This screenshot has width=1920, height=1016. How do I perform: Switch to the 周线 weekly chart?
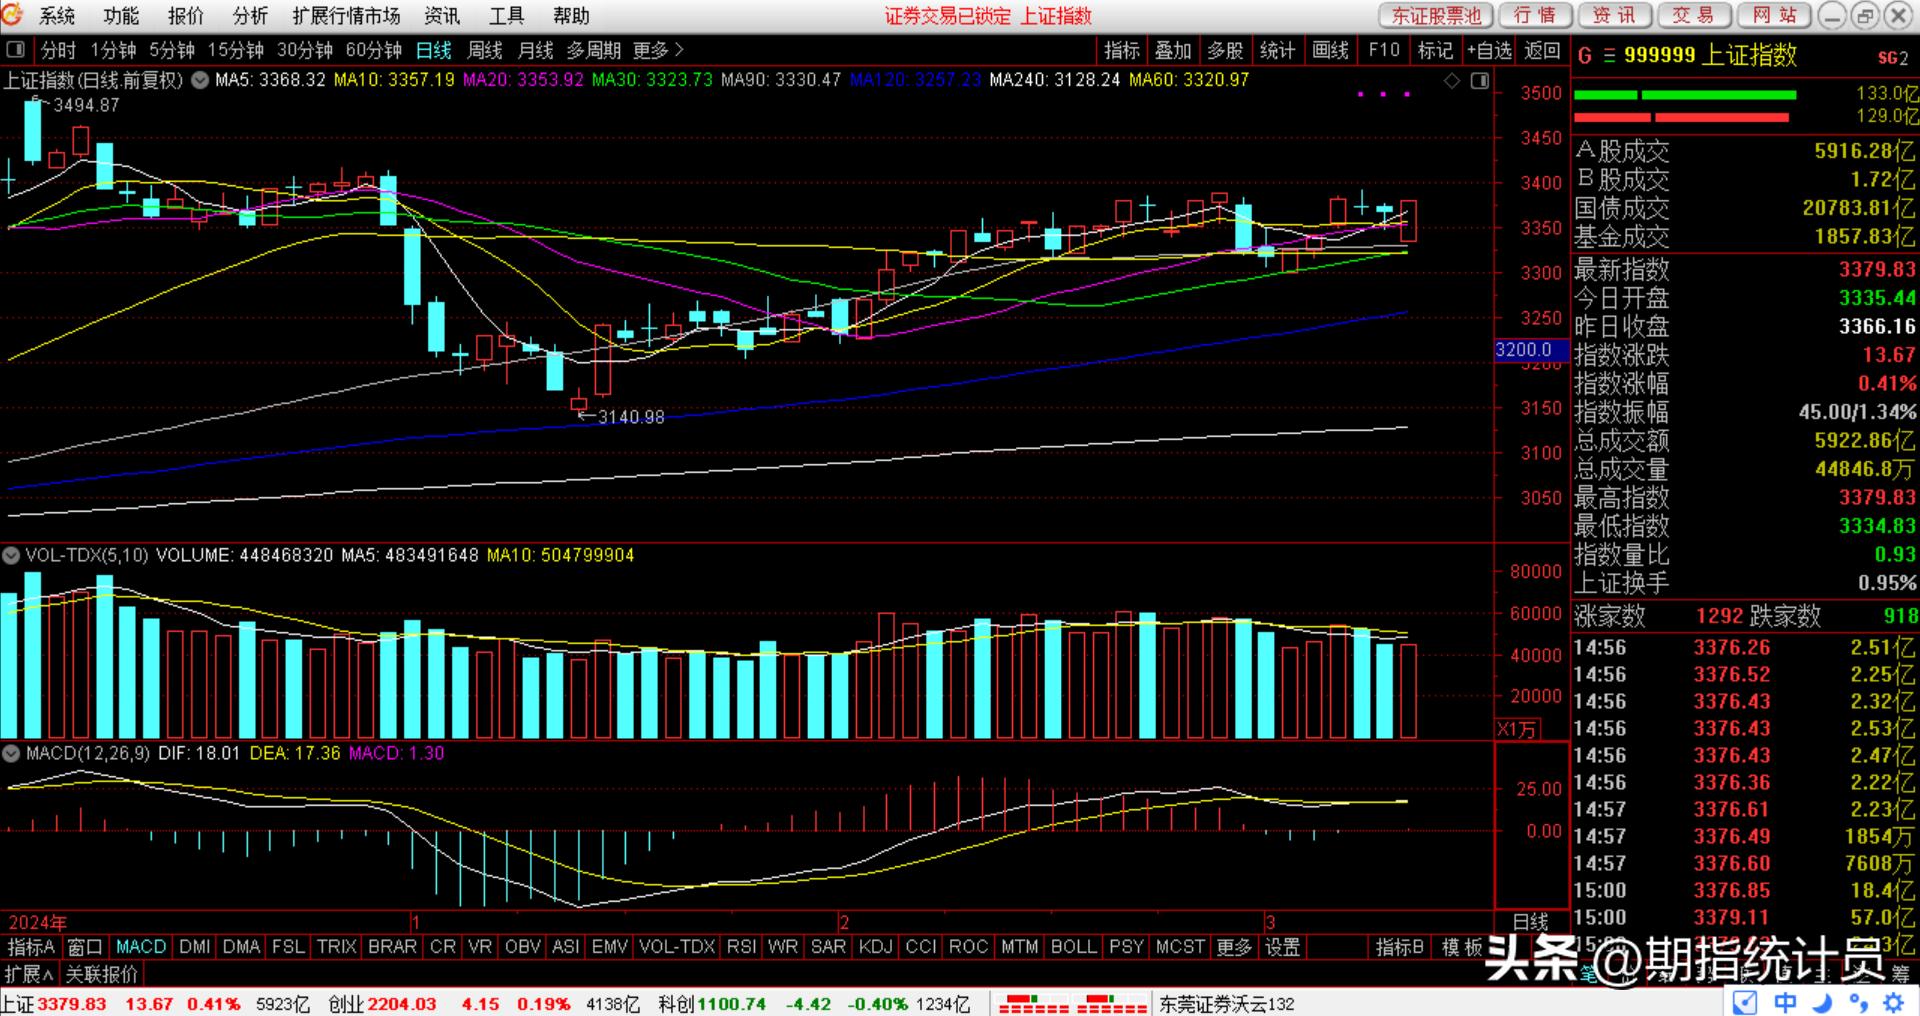tap(485, 50)
